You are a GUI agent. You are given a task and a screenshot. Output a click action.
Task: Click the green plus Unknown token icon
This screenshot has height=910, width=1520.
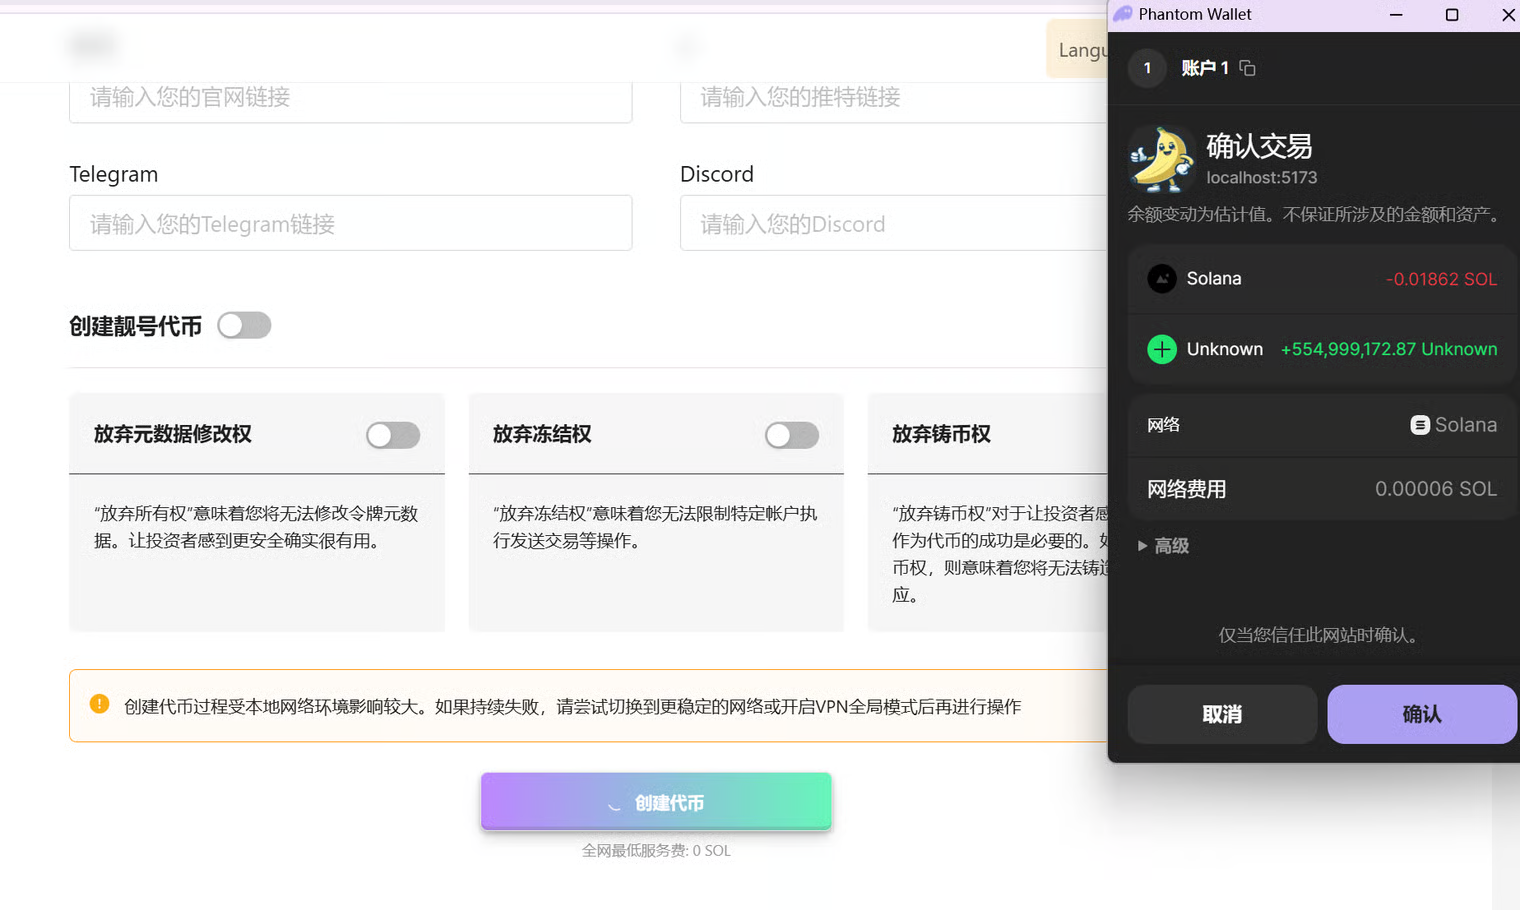point(1161,349)
